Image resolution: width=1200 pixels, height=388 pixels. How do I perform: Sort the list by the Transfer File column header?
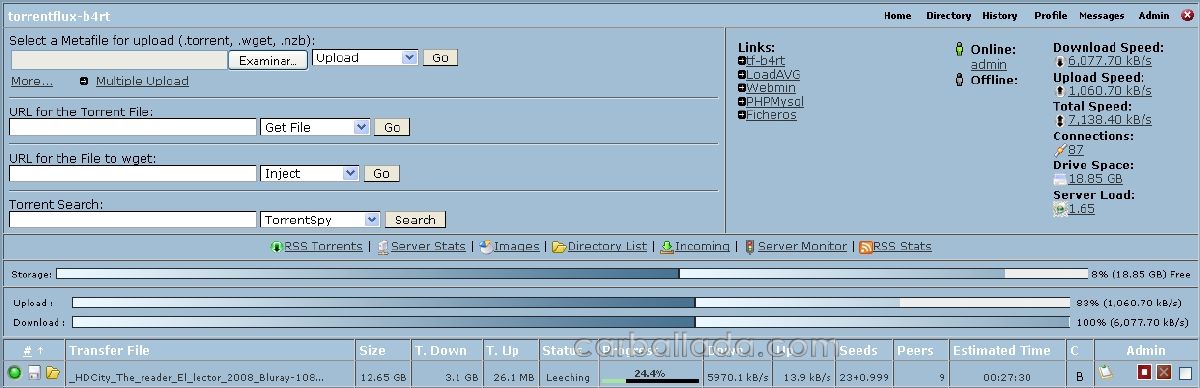coord(109,350)
